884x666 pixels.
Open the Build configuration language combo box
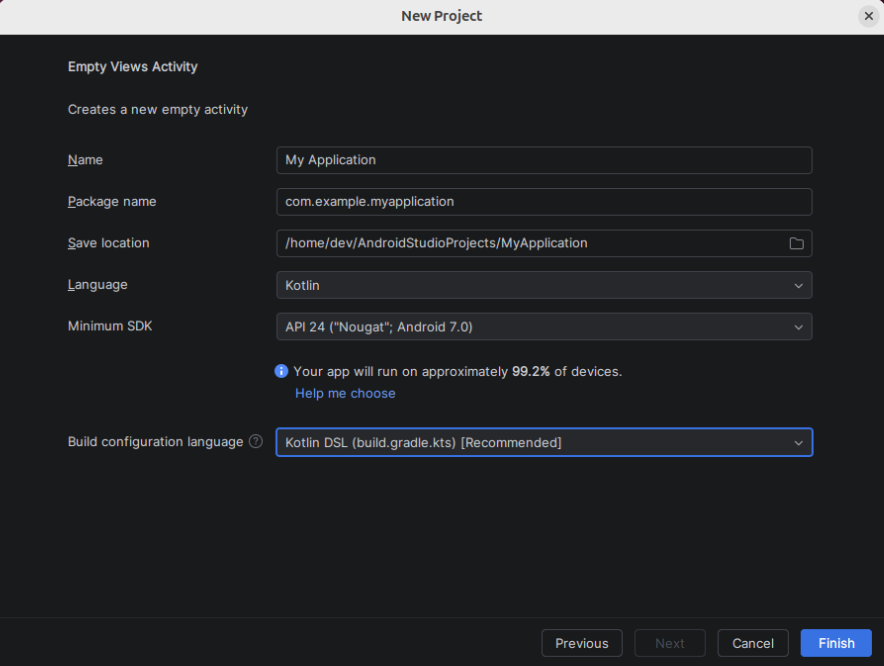(544, 443)
